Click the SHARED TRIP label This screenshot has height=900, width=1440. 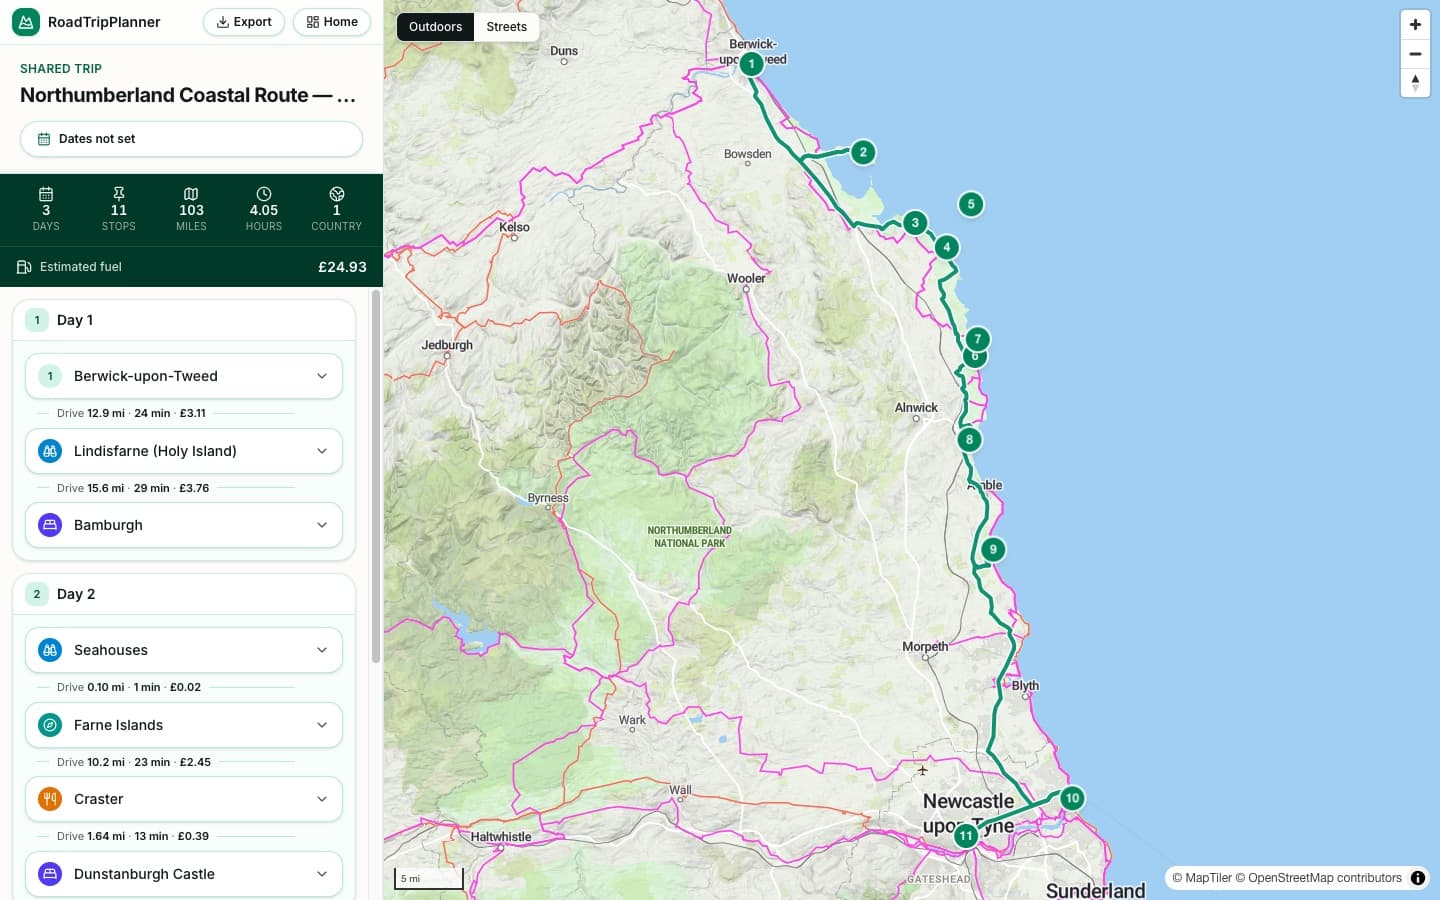coord(61,69)
